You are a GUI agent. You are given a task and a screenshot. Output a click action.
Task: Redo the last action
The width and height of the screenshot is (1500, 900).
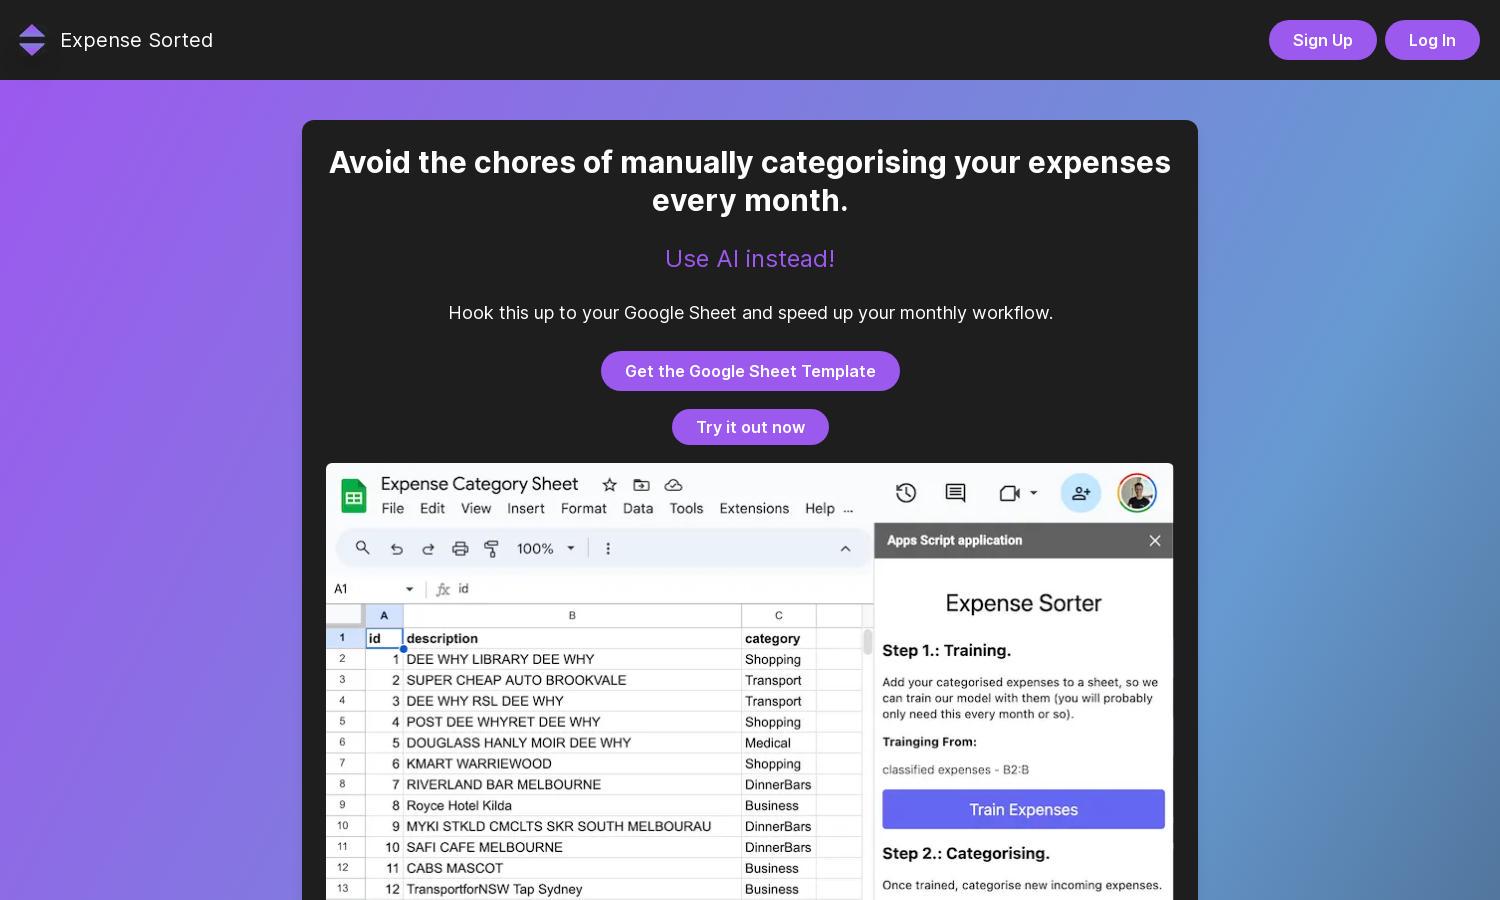pos(428,549)
